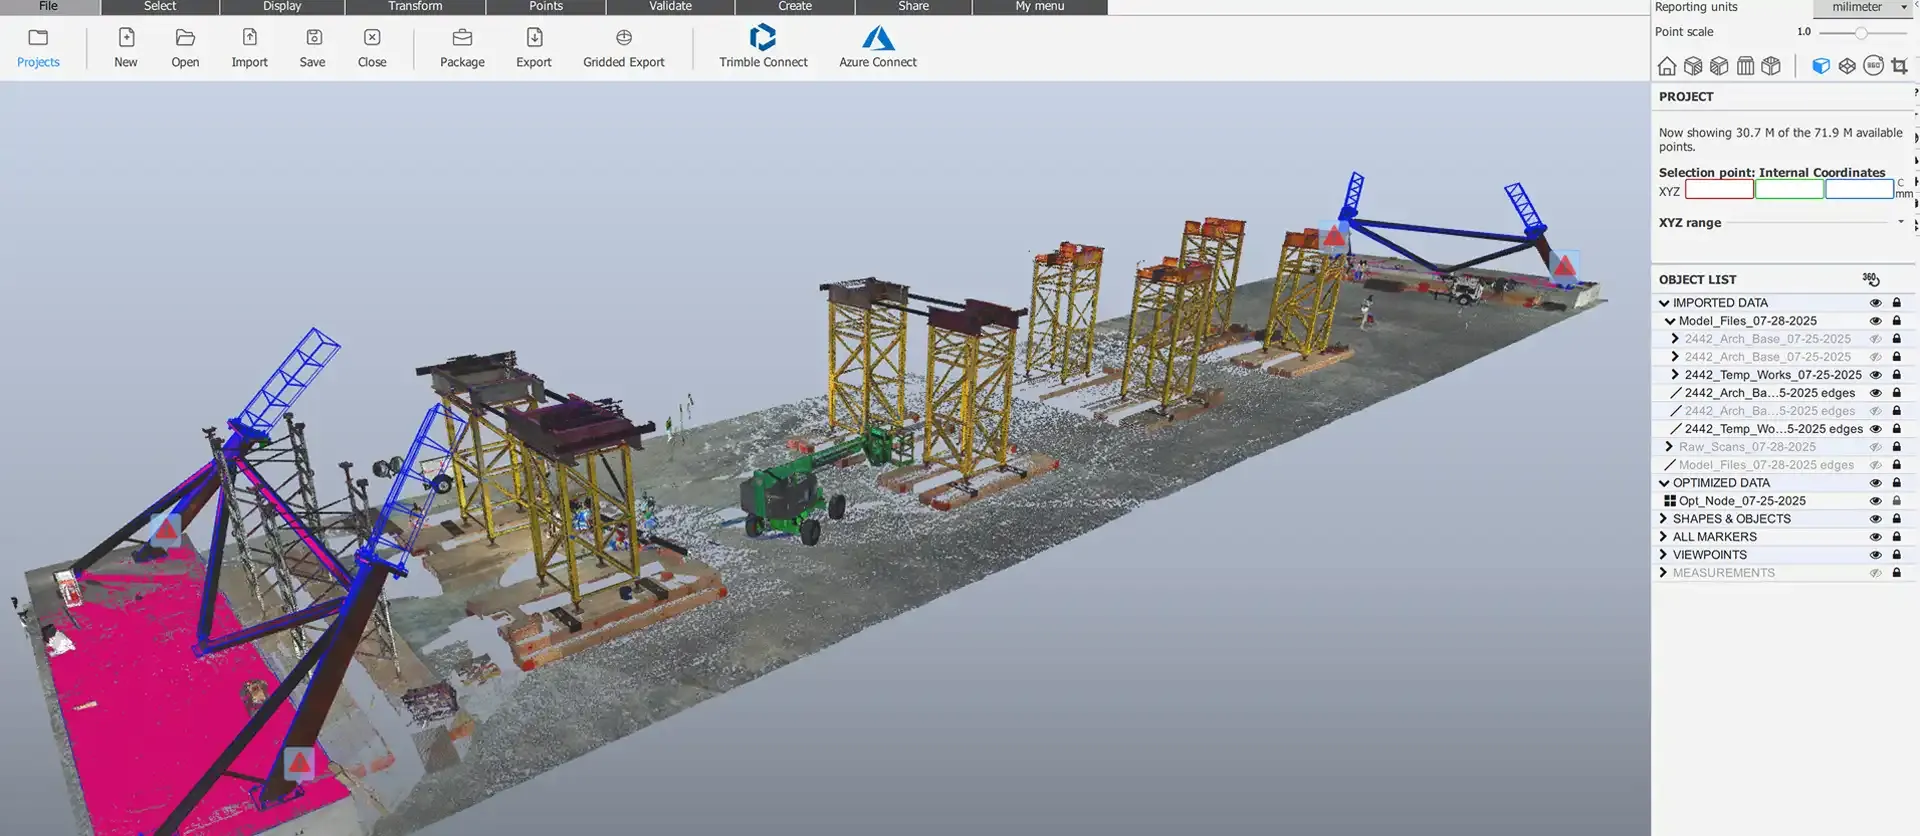Image resolution: width=1920 pixels, height=836 pixels.
Task: Open the Reporting units milimeter dropdown
Action: pos(1863,7)
